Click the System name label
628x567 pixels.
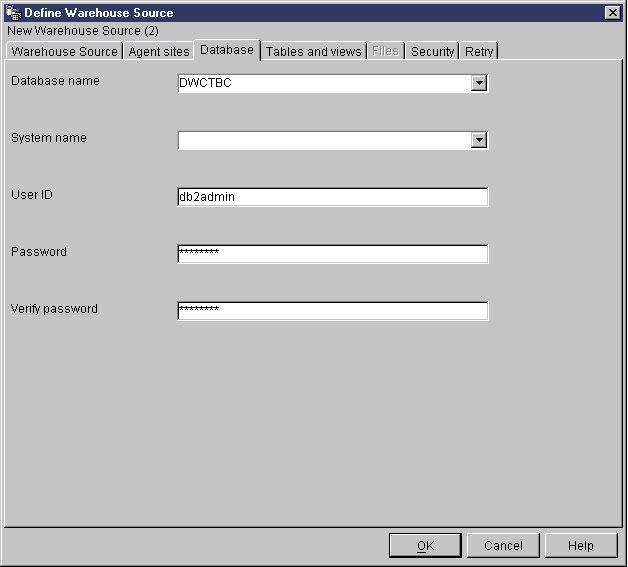[x=48, y=138]
